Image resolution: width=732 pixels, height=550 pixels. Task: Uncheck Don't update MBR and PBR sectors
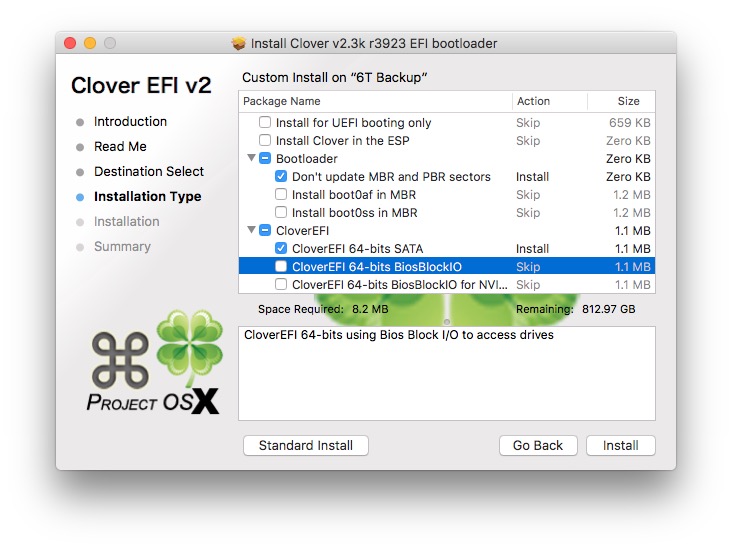281,176
